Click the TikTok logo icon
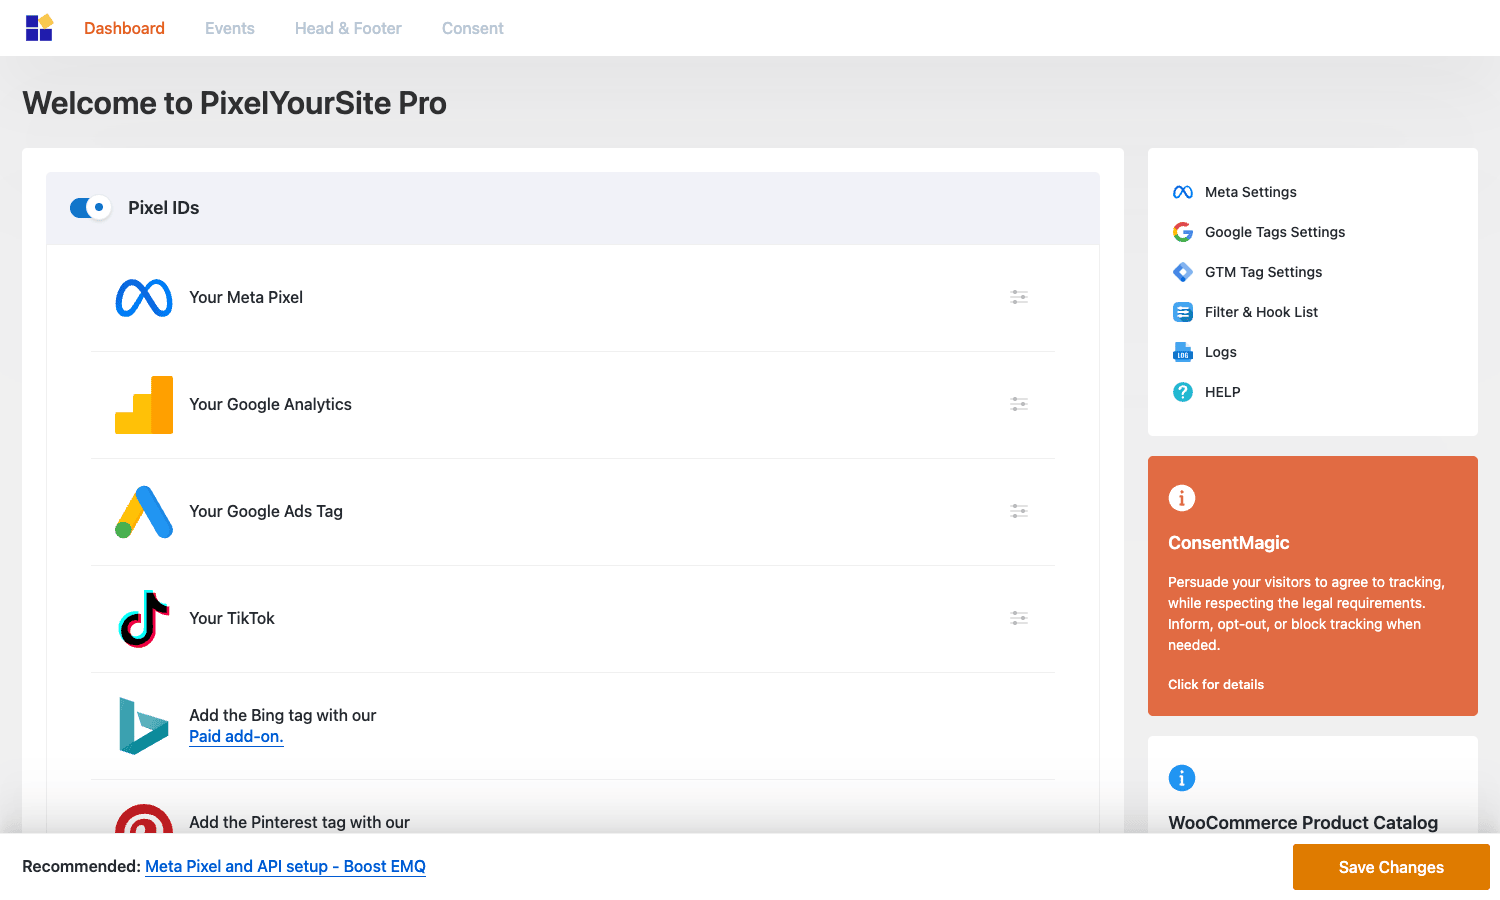This screenshot has width=1500, height=900. tap(144, 619)
